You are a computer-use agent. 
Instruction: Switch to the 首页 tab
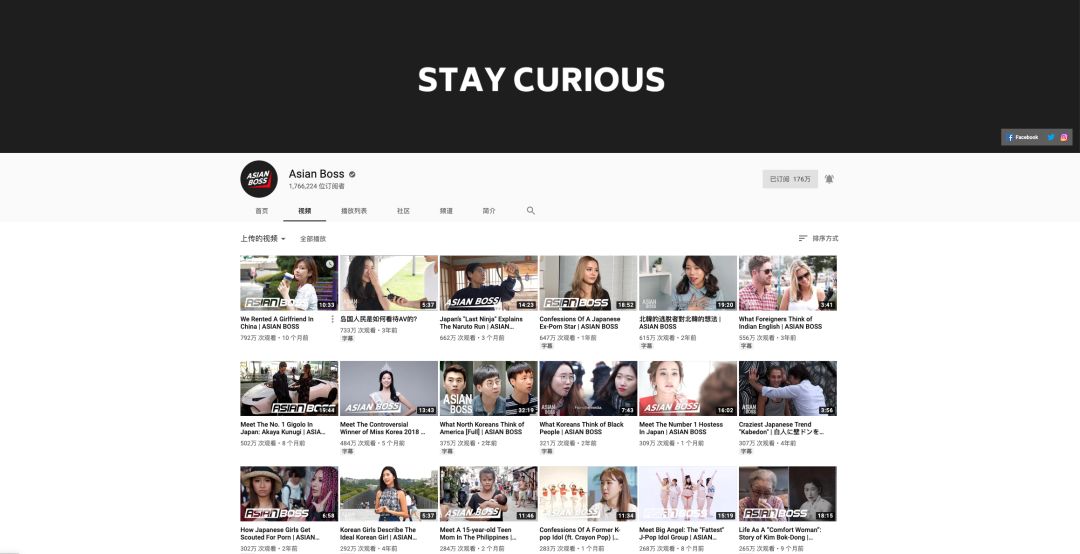(x=262, y=211)
